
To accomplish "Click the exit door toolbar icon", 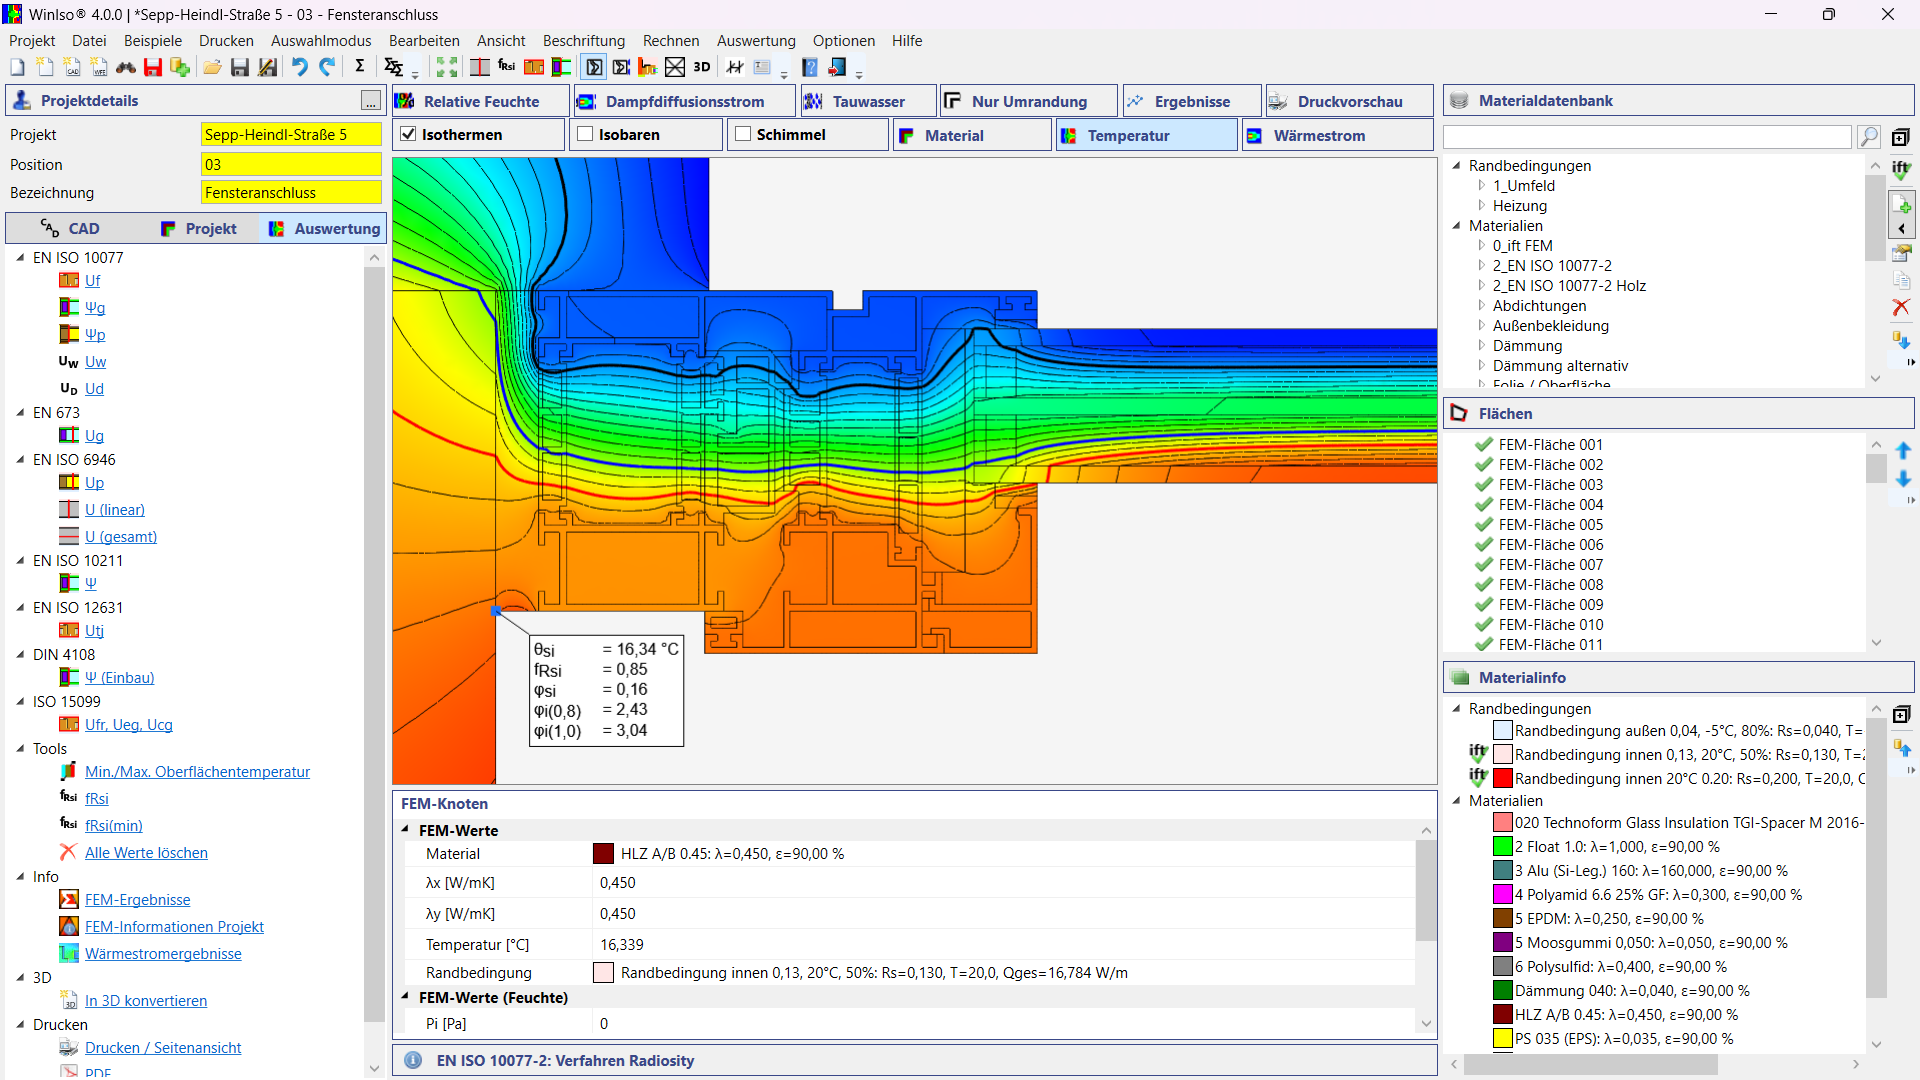I will [838, 67].
